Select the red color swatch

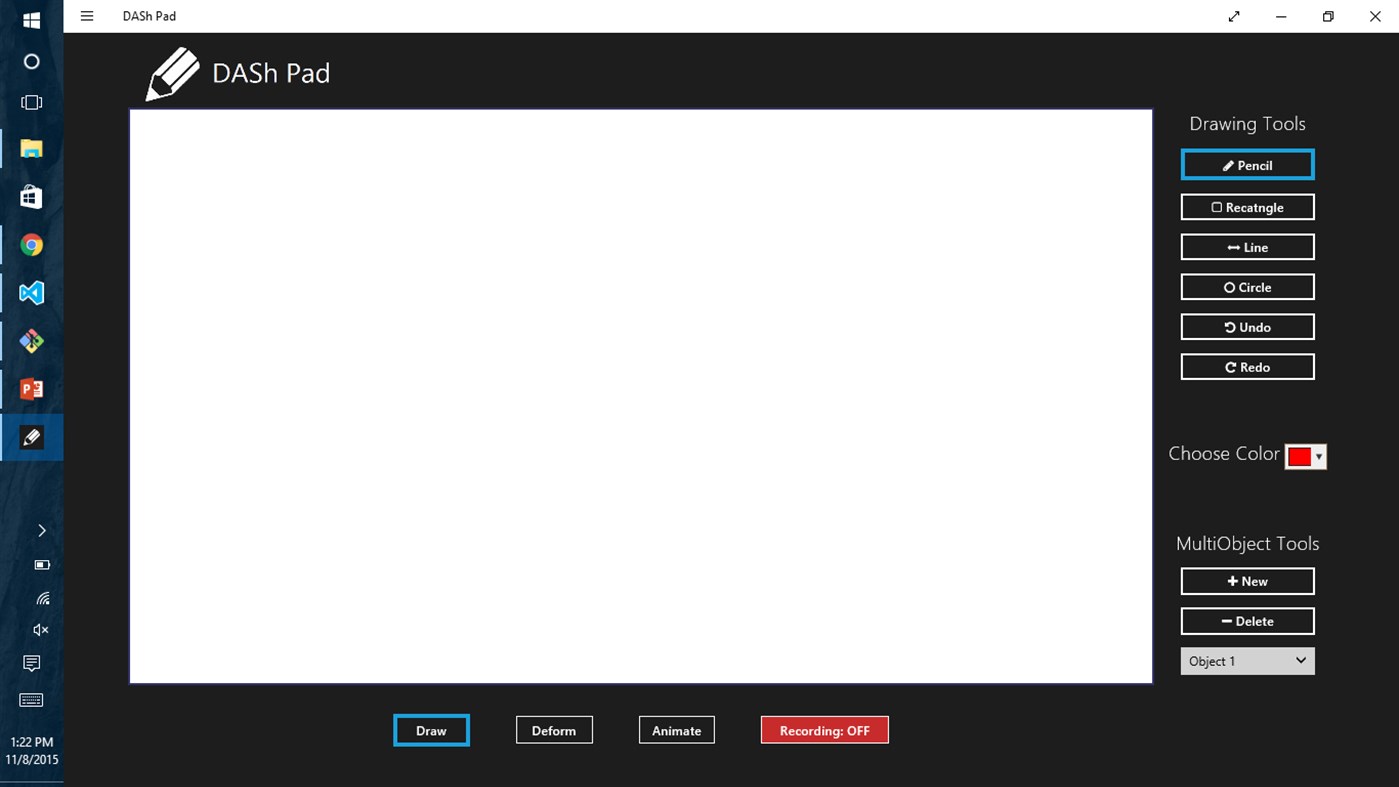tap(1300, 456)
